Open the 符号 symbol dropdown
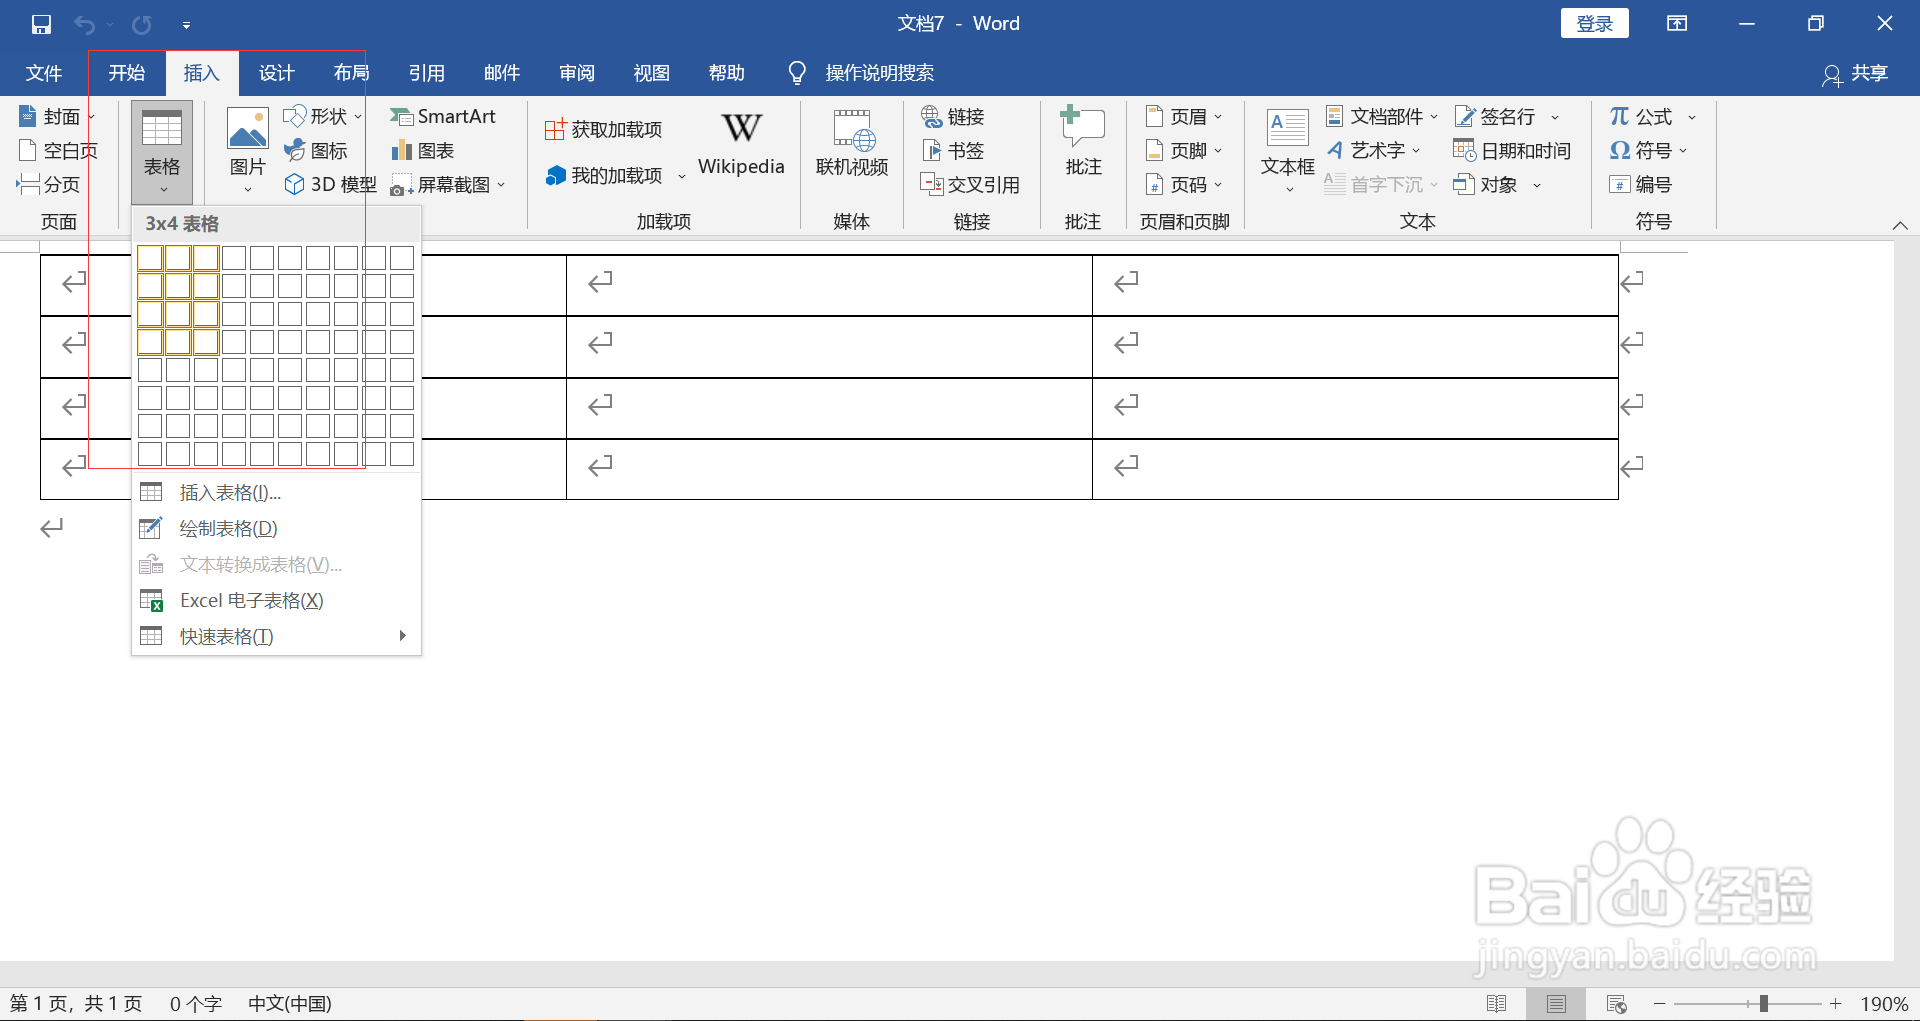 click(1648, 151)
